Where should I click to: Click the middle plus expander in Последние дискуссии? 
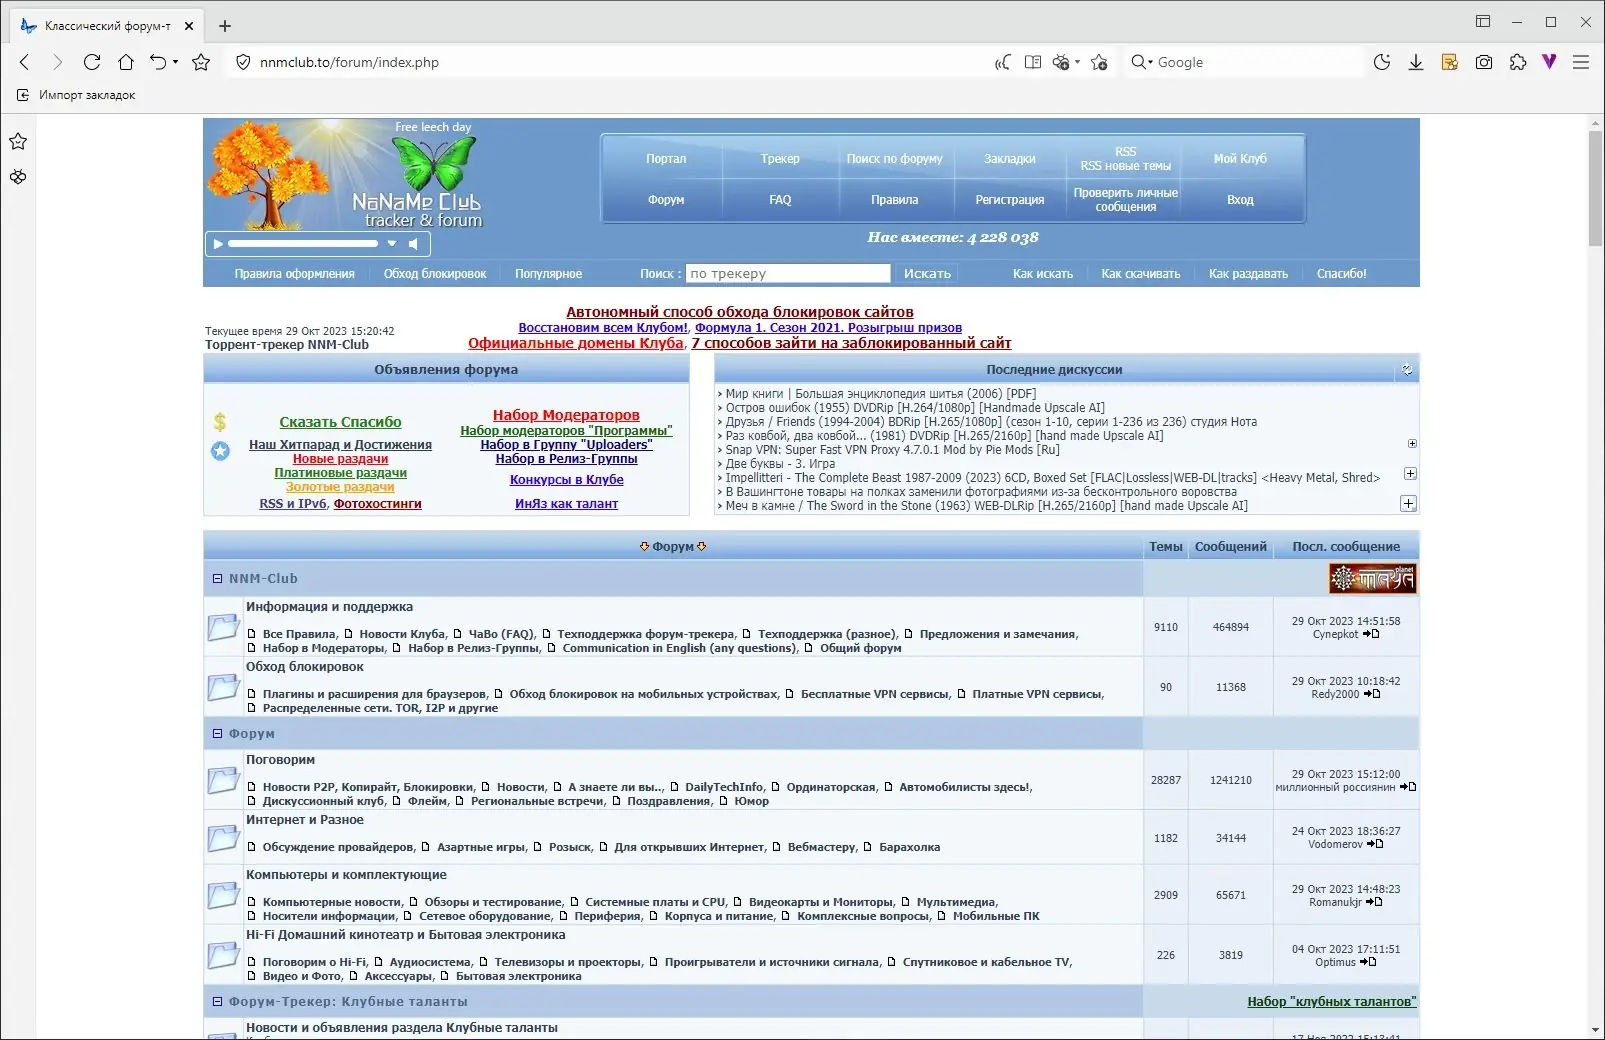[x=1410, y=474]
